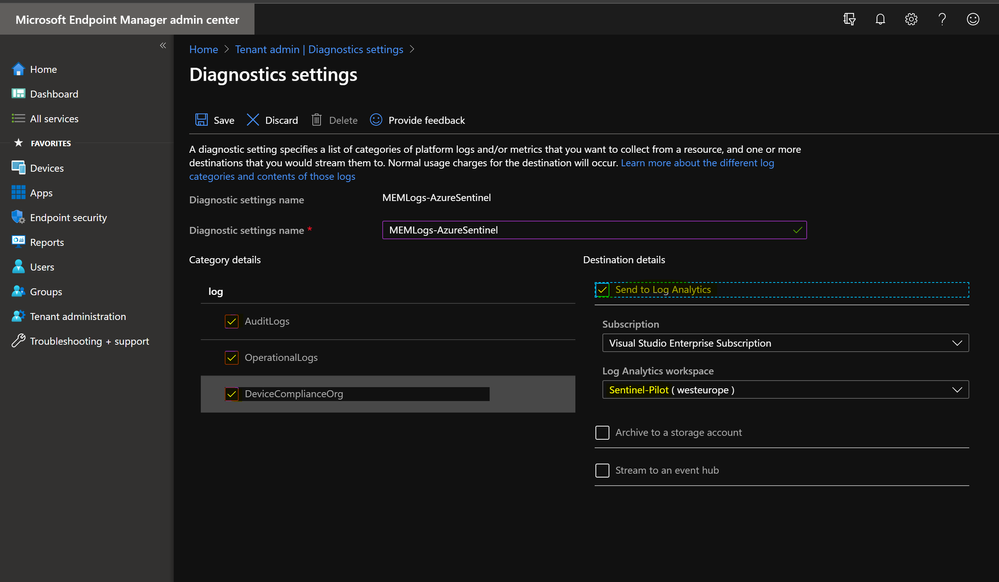Uncheck the DeviceComplianceOrg checkbox
Screen dimensions: 999x582
point(231,394)
